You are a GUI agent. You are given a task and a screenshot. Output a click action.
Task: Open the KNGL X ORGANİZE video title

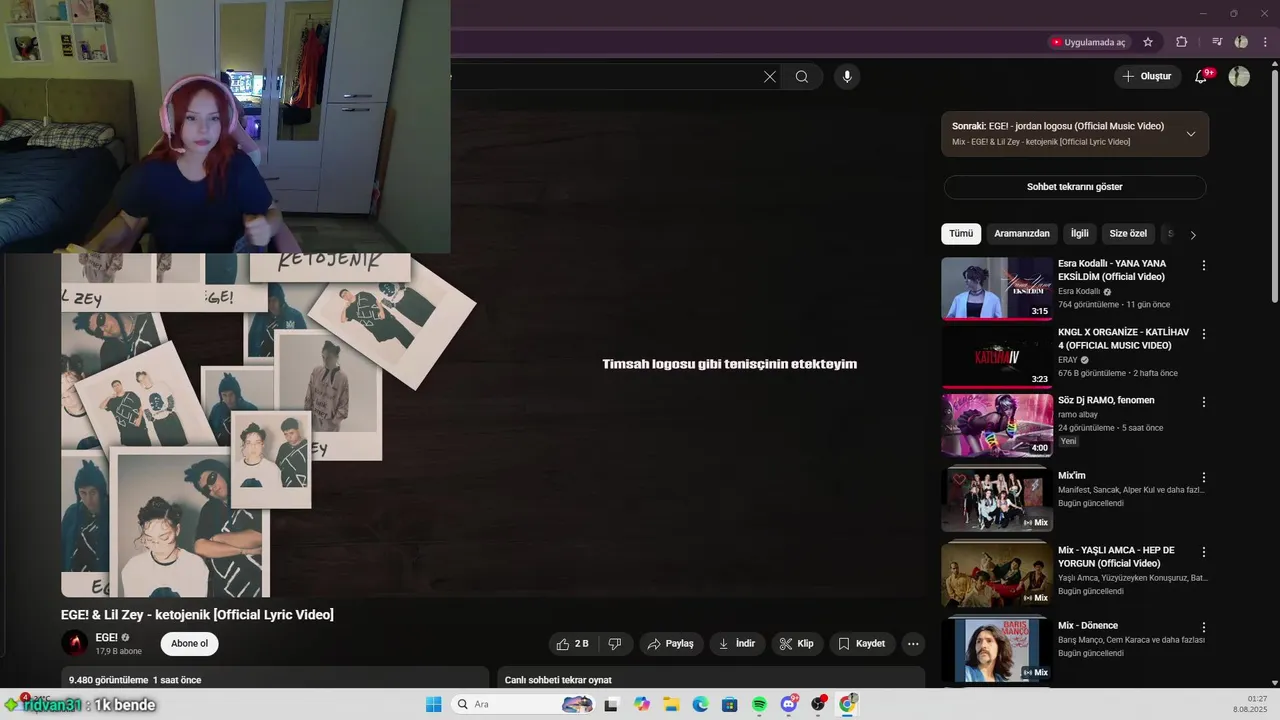click(1122, 339)
